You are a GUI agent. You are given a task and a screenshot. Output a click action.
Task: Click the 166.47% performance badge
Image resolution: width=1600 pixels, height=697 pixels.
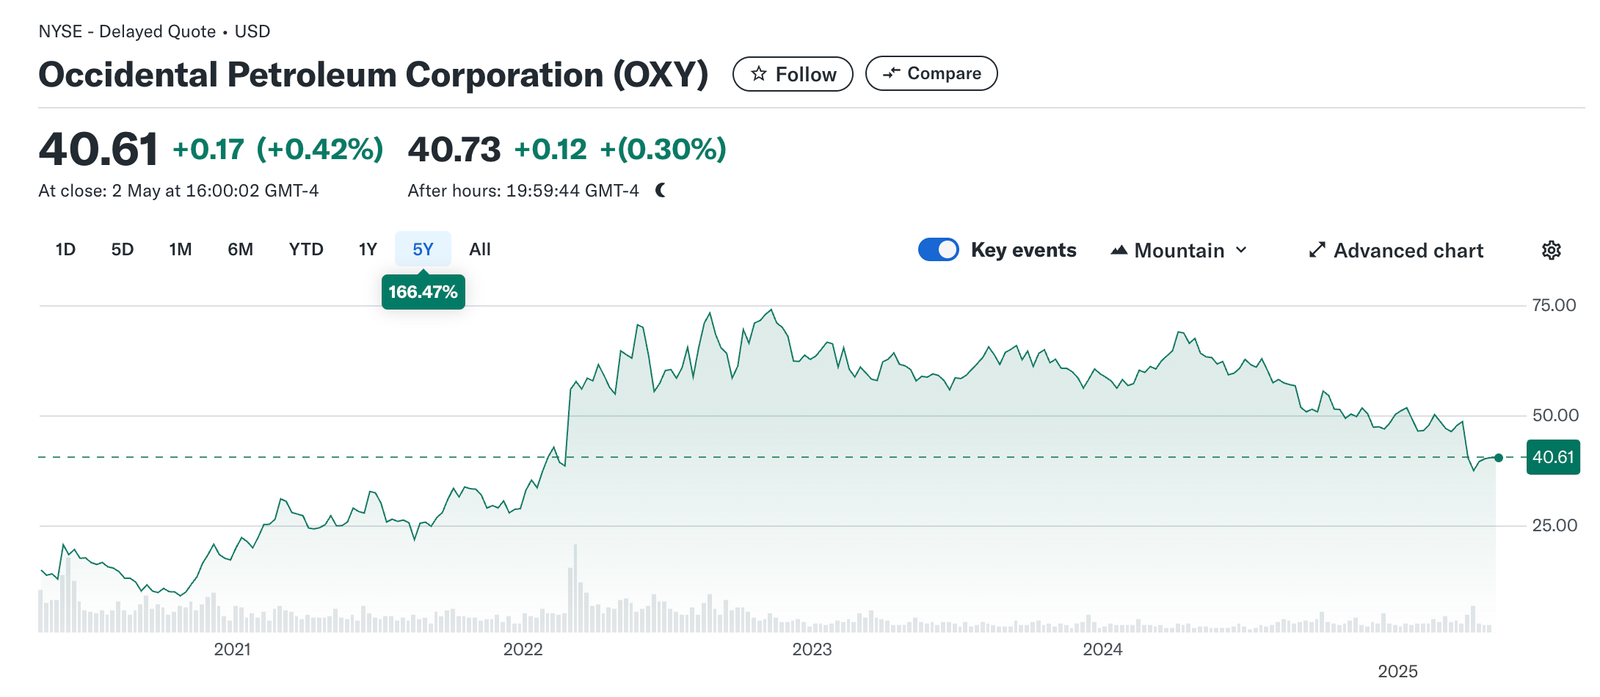pyautogui.click(x=422, y=292)
